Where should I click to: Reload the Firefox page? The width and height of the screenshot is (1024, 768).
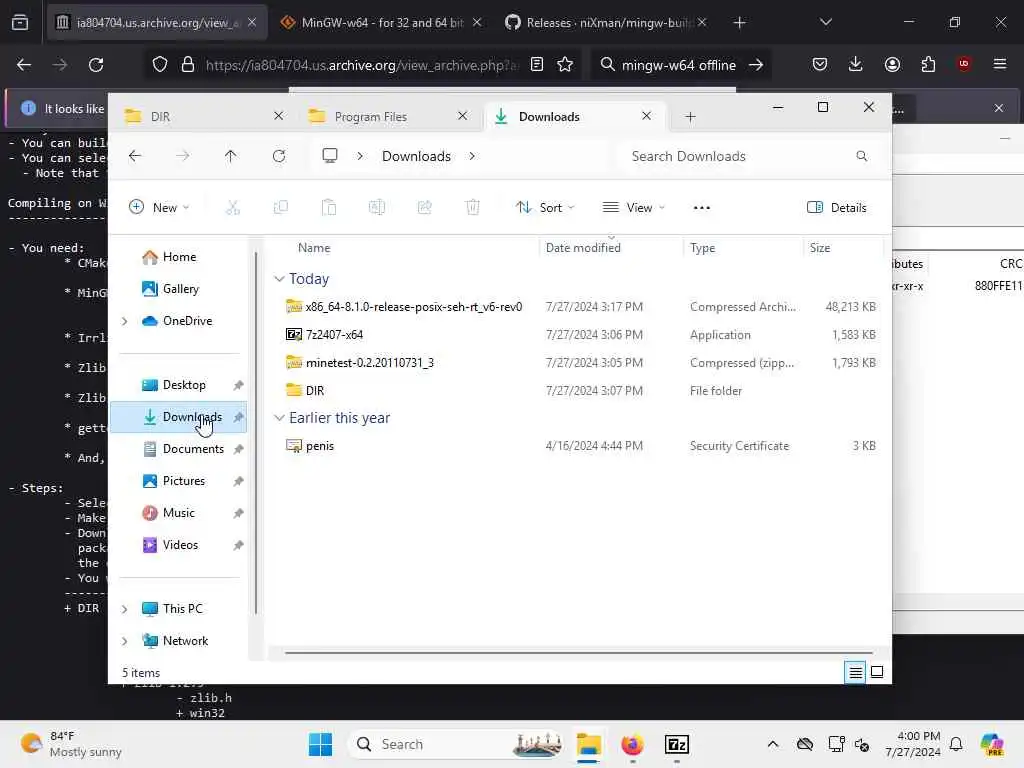pyautogui.click(x=96, y=65)
